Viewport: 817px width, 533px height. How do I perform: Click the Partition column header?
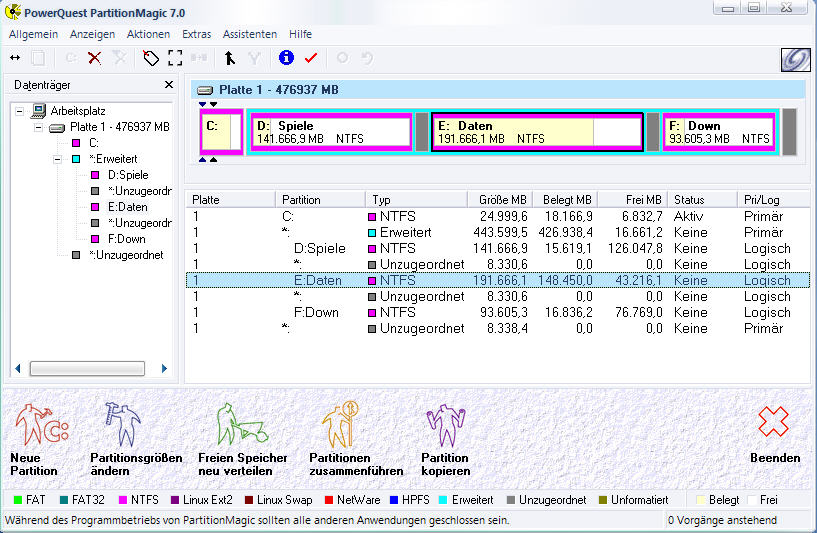(x=320, y=200)
